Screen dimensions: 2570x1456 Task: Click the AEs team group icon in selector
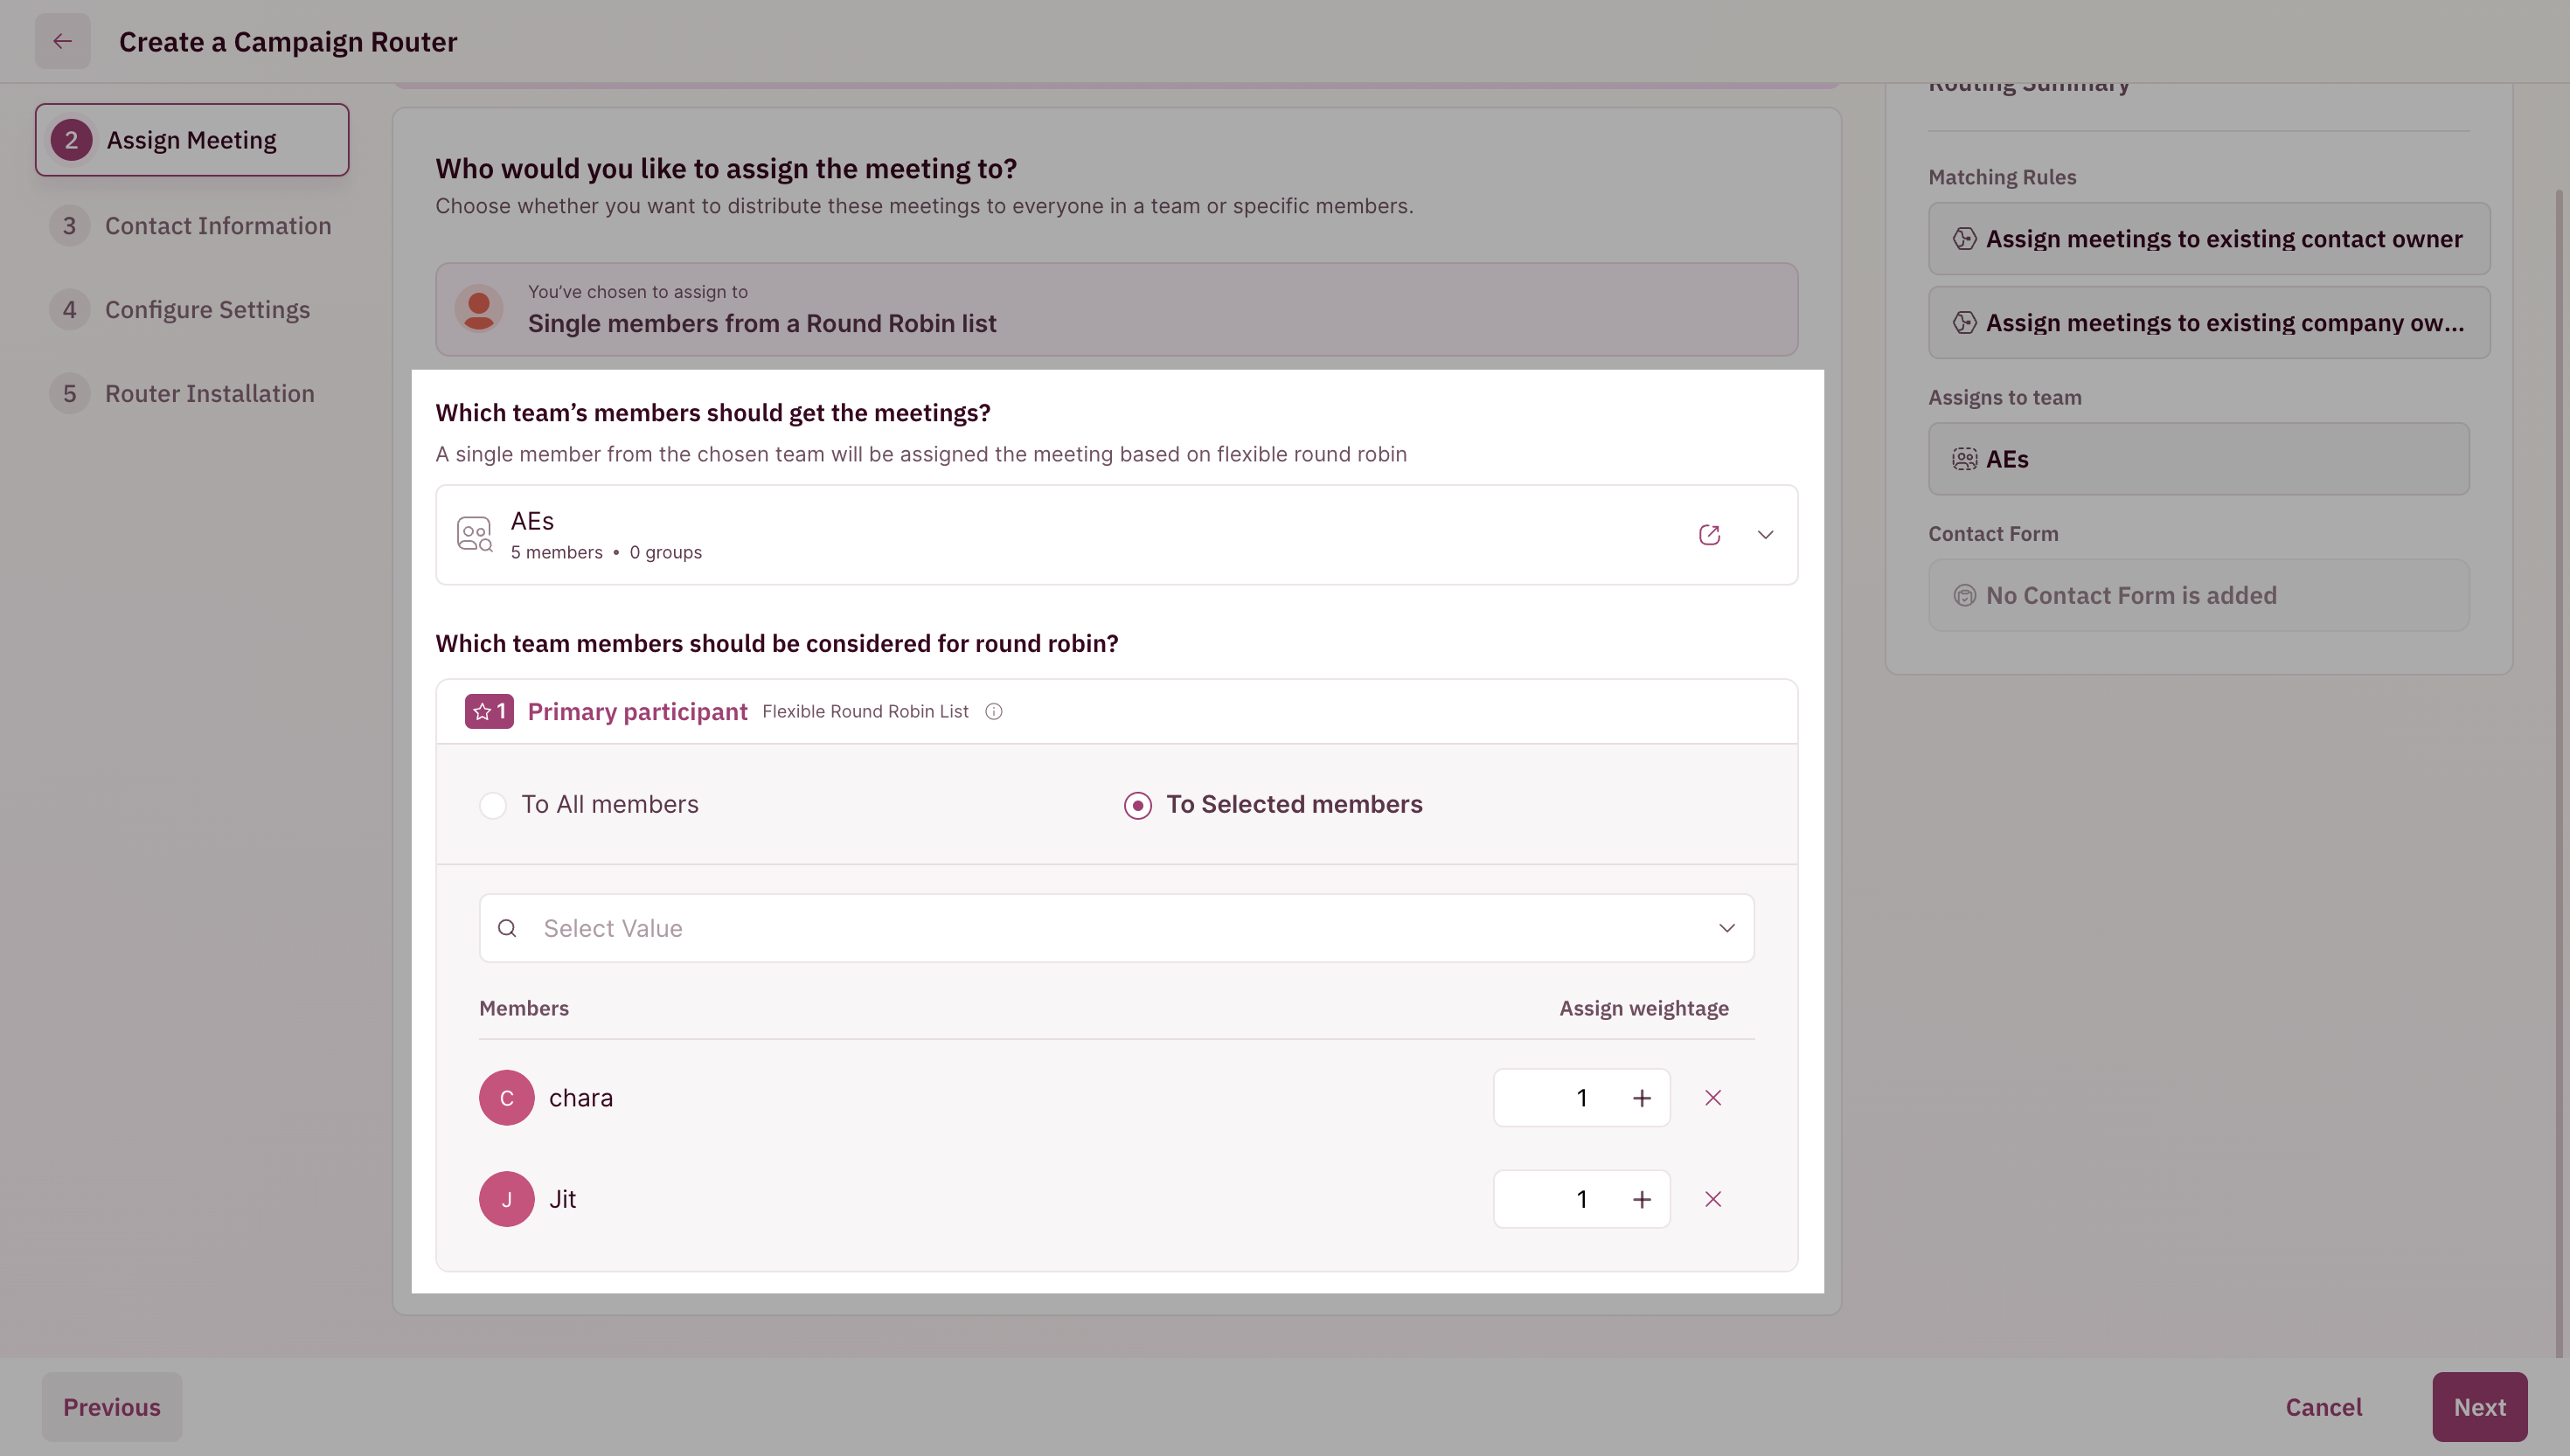[x=474, y=534]
